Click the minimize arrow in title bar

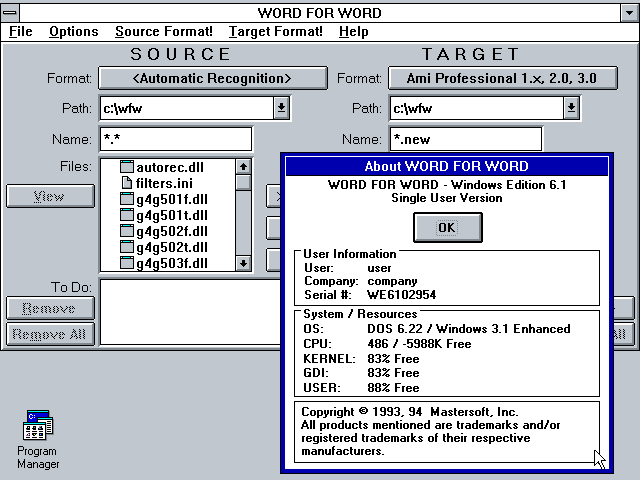[x=629, y=13]
